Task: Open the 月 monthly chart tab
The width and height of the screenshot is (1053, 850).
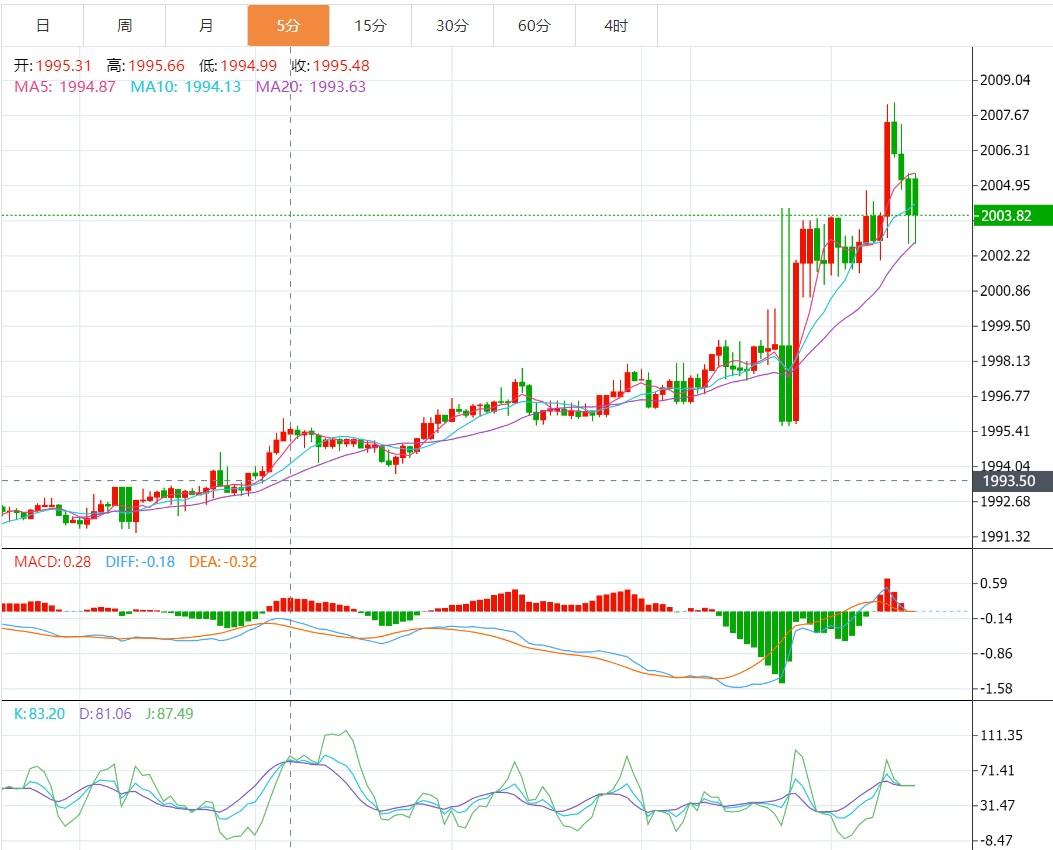Action: click(x=206, y=26)
